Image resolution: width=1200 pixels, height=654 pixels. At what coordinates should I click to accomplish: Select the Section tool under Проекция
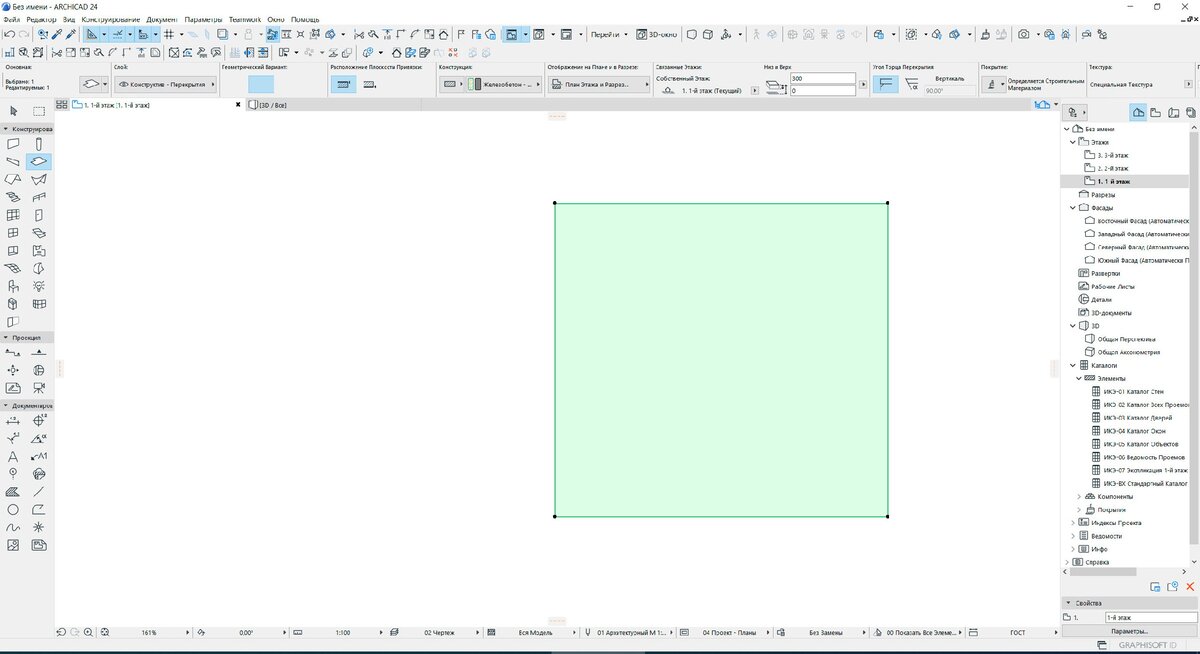pyautogui.click(x=13, y=352)
